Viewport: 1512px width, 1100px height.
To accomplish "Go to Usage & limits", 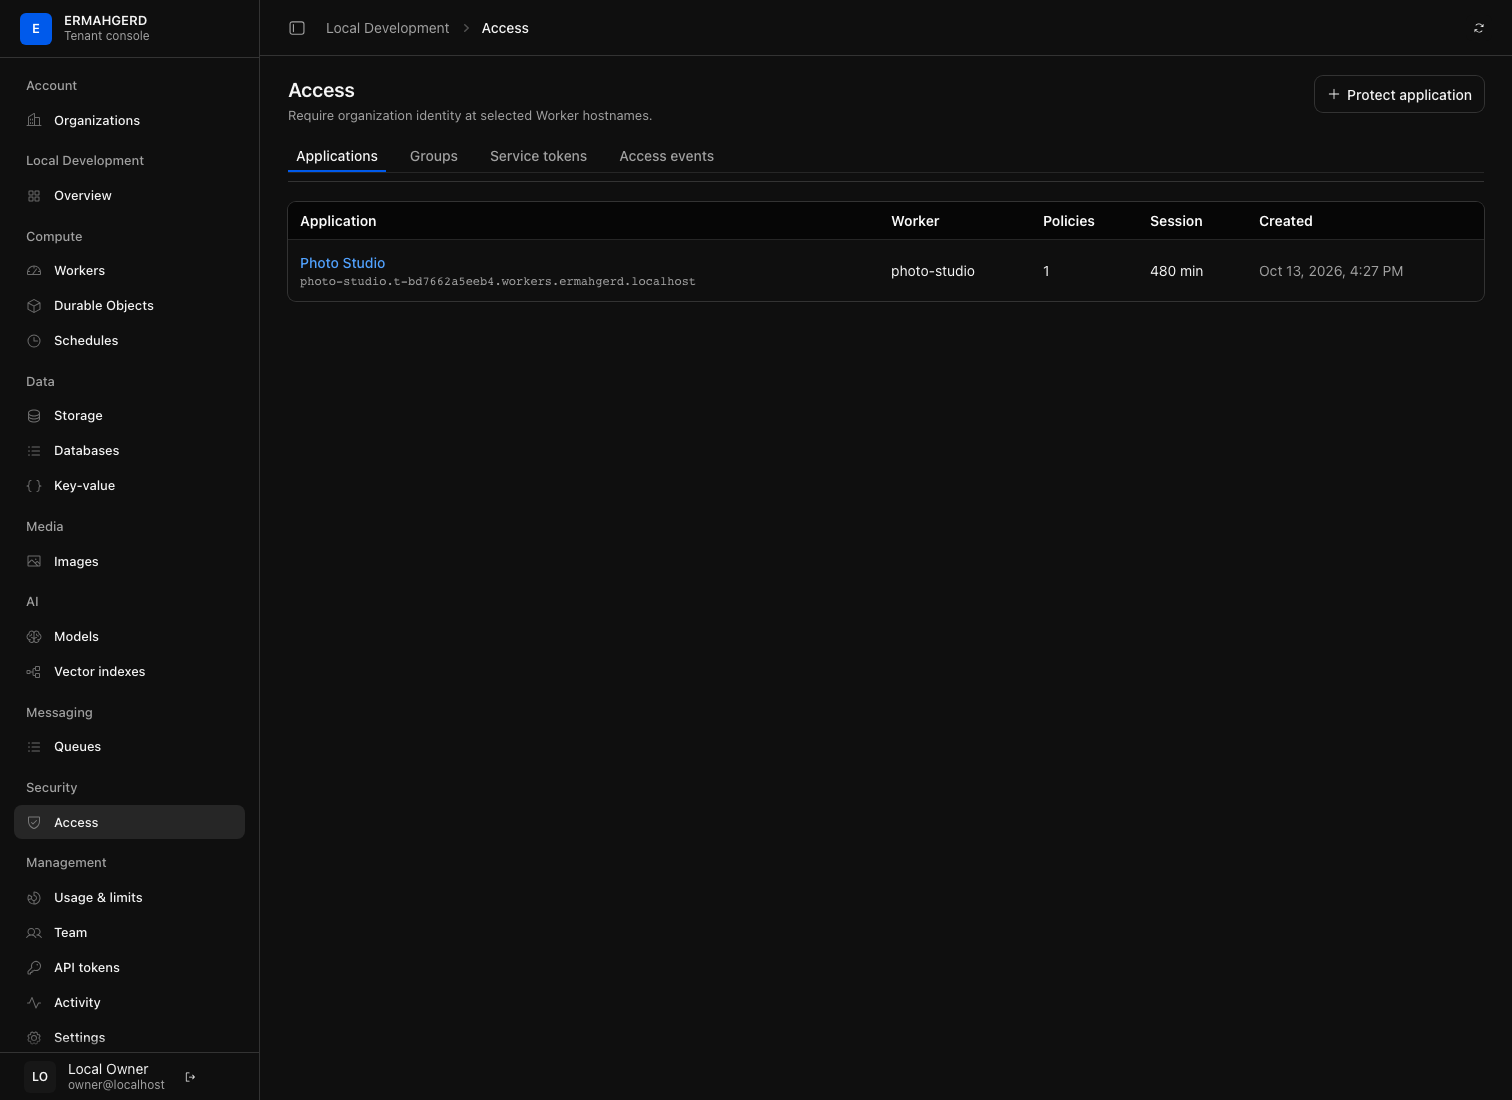I will [129, 898].
